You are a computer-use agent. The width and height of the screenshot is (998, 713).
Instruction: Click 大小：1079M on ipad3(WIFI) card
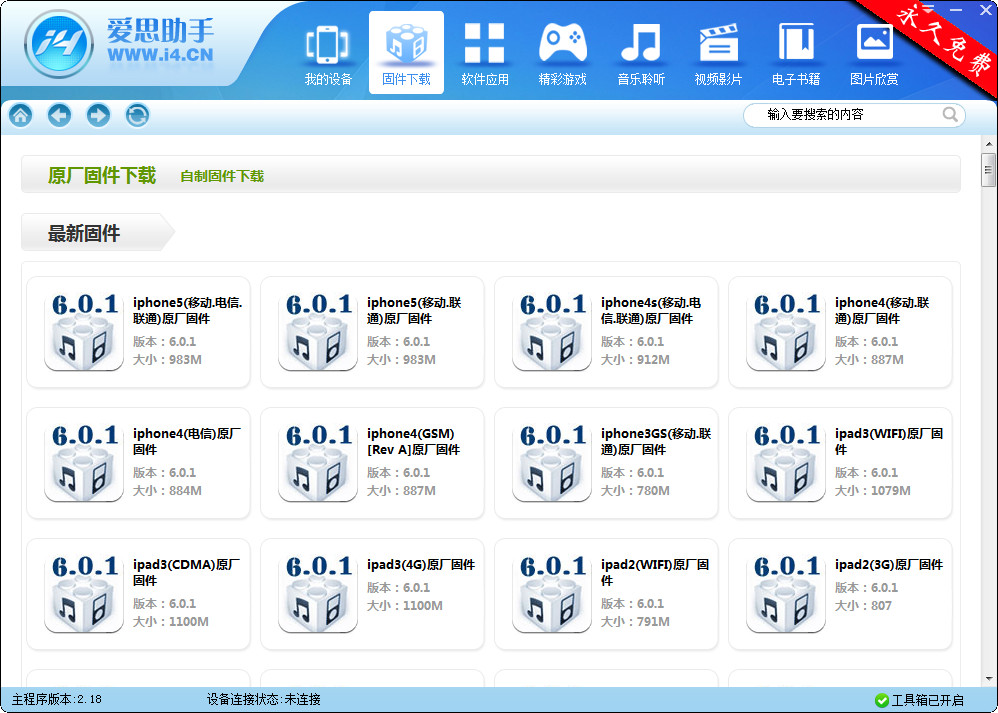click(873, 491)
